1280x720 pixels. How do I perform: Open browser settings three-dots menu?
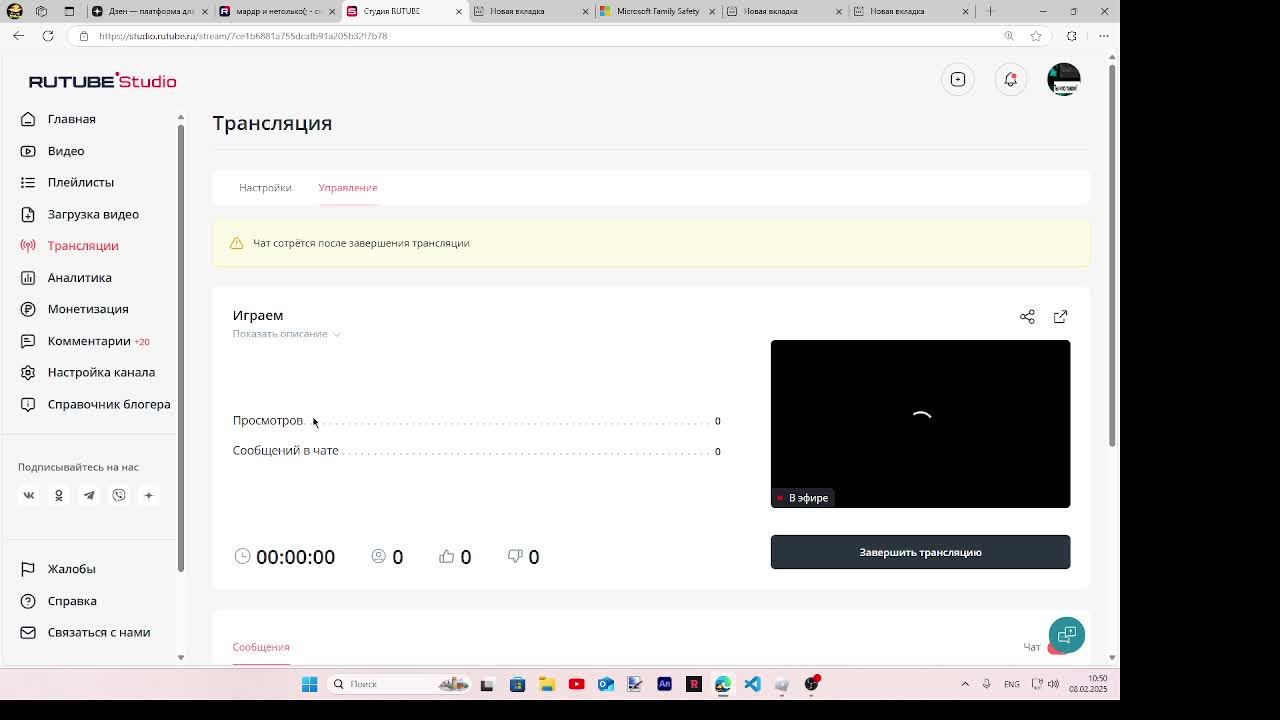click(x=1104, y=36)
